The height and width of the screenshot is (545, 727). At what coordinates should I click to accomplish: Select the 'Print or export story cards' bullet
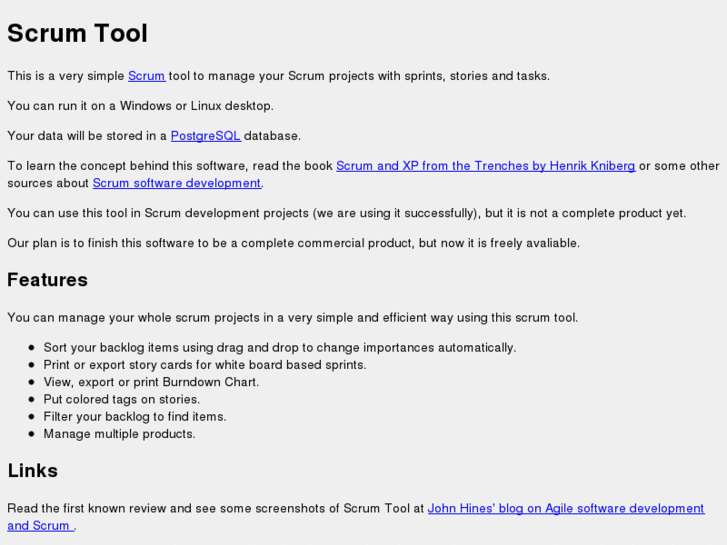[x=204, y=365]
